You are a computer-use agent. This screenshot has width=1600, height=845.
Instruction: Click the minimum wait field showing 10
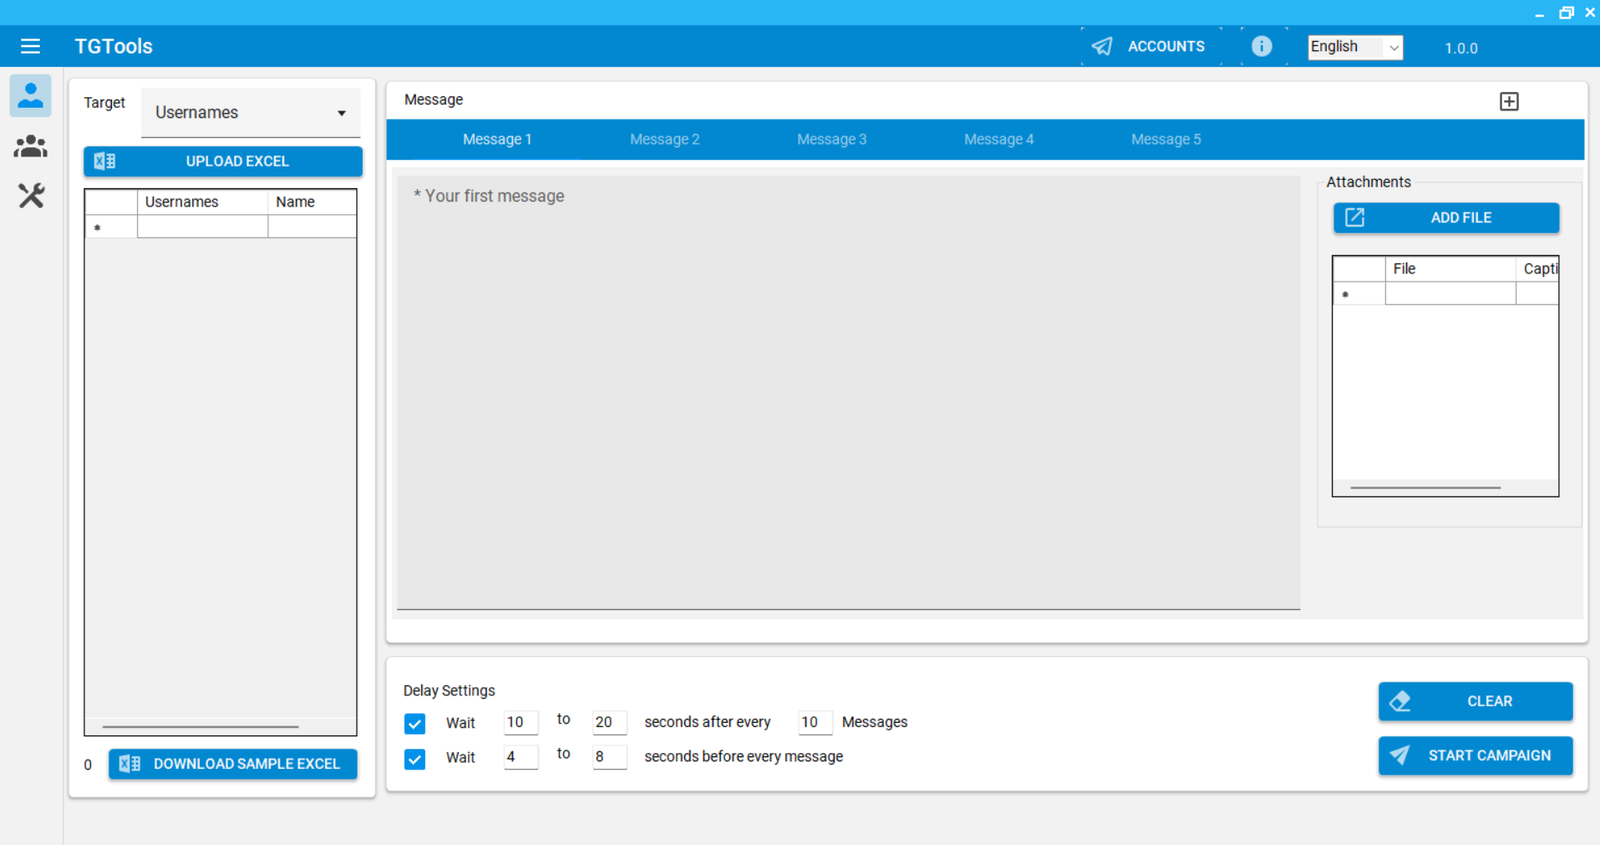point(520,722)
